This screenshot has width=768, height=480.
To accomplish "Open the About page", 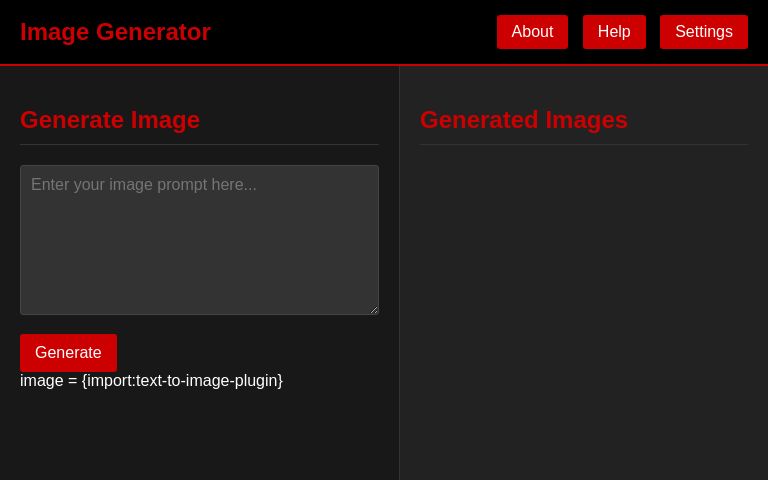I will point(532,32).
